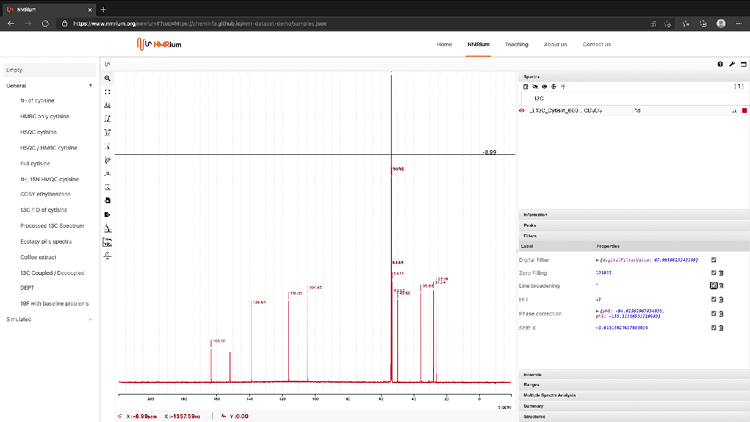Viewport: 750px width, 422px height.
Task: Disable the FFT filter checkbox
Action: click(x=713, y=299)
